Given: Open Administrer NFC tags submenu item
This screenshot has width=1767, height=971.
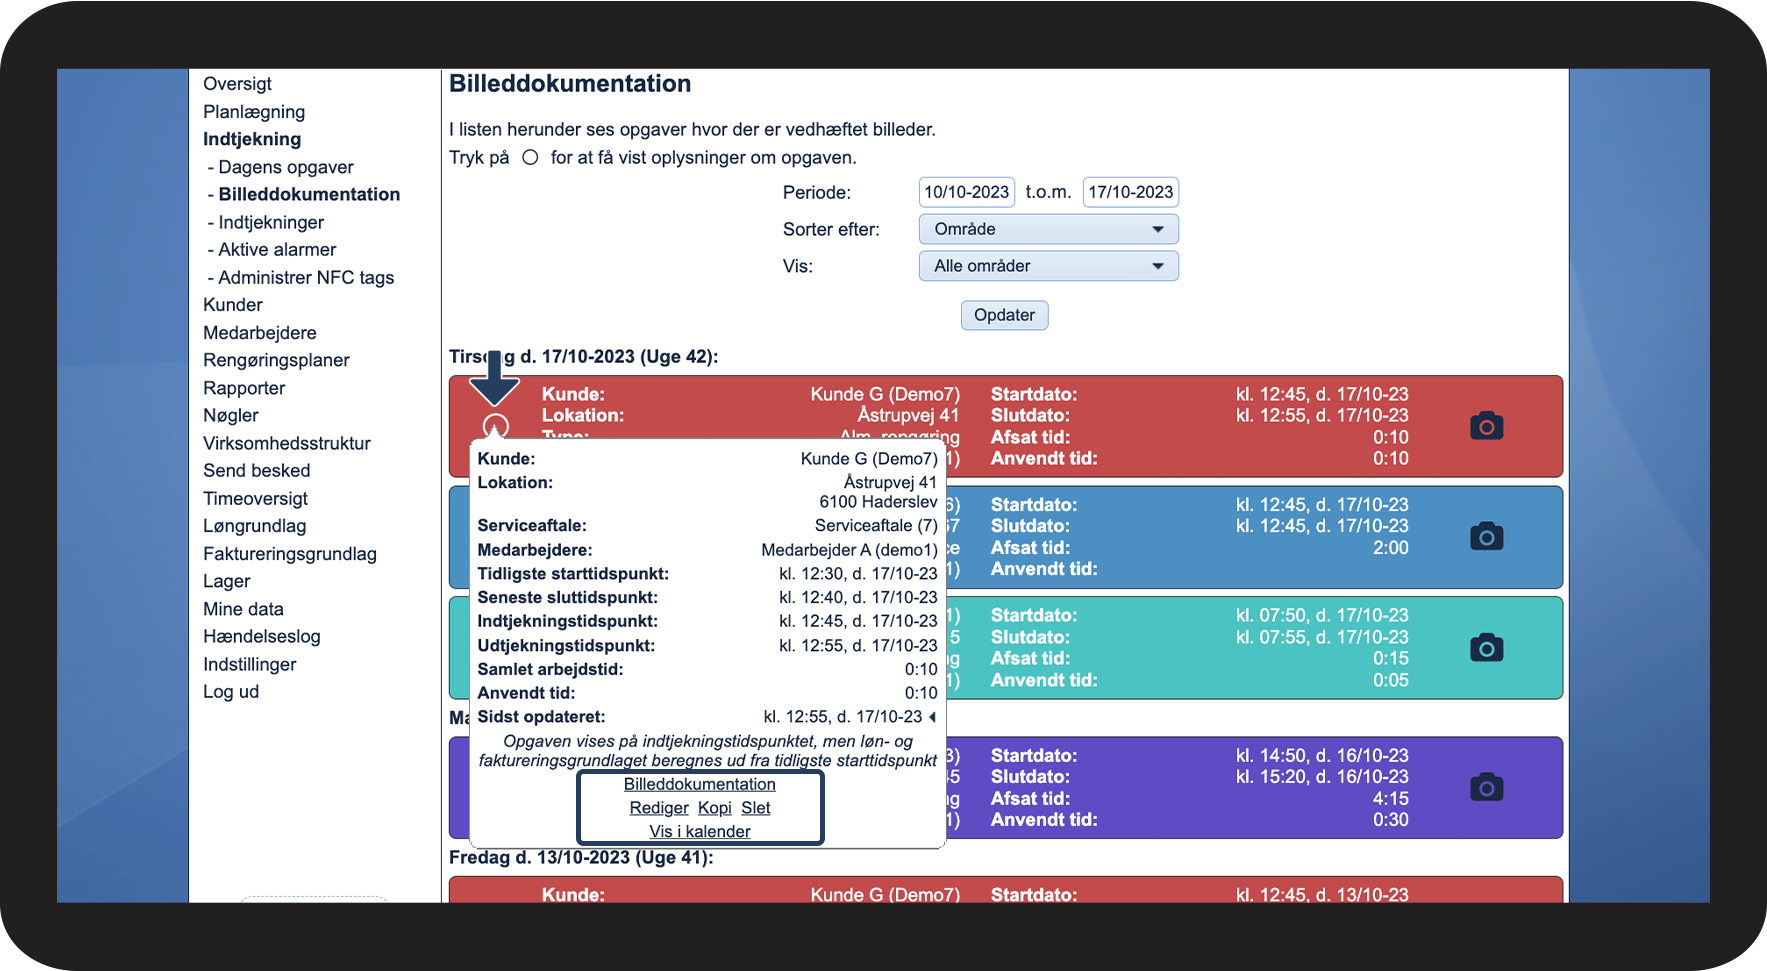Looking at the screenshot, I should coord(306,277).
